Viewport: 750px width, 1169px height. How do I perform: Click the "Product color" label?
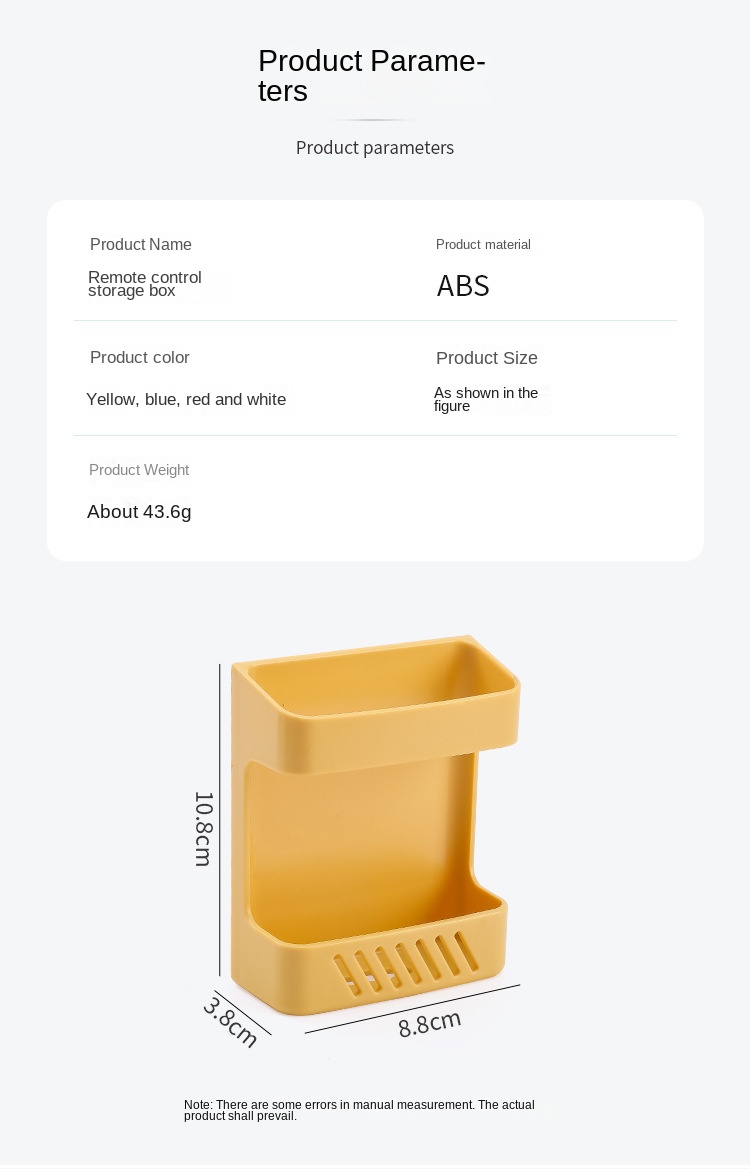(x=139, y=358)
